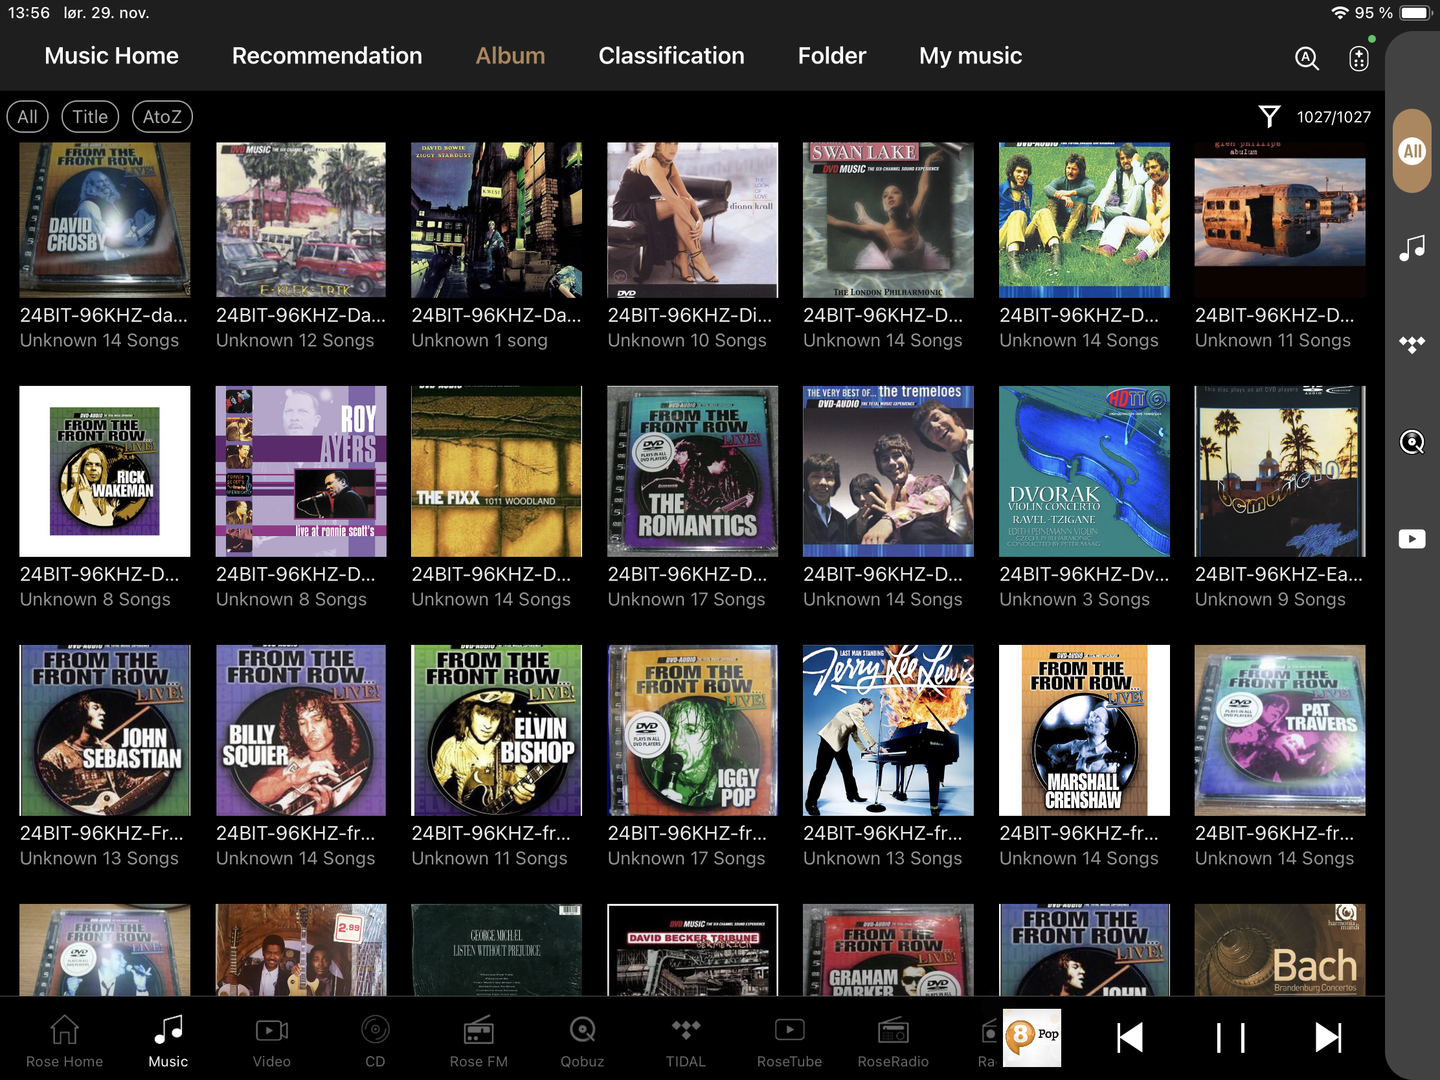Open the Qobuz icon in right sidebar
Image resolution: width=1440 pixels, height=1080 pixels.
tap(1411, 442)
